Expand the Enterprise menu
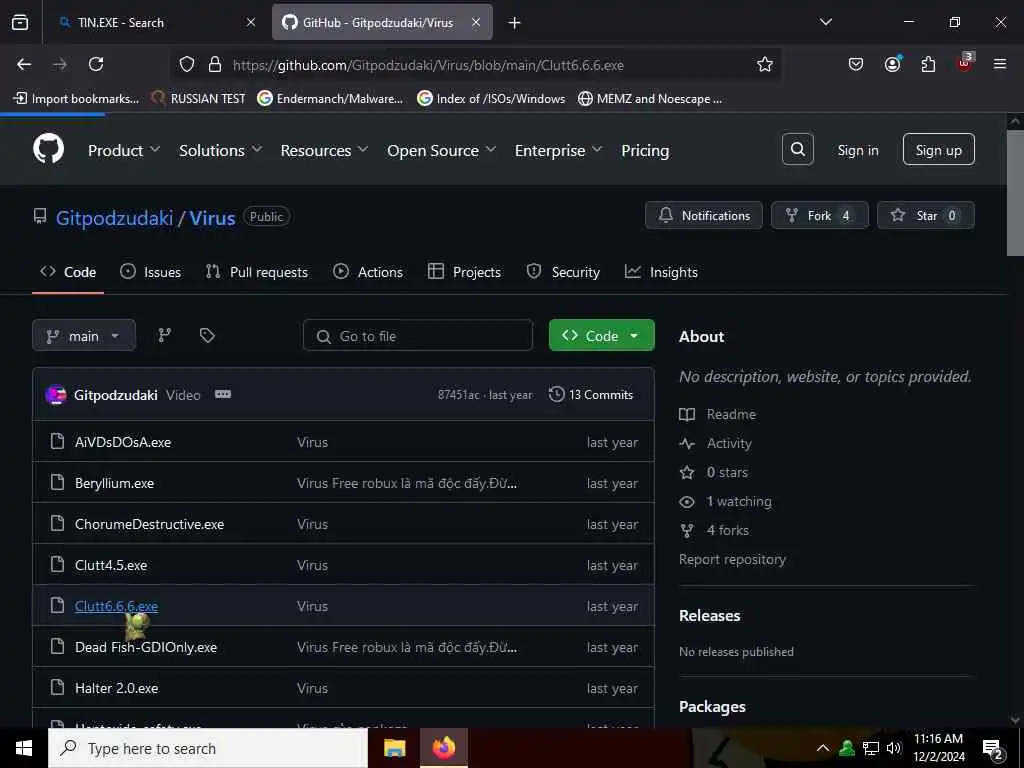The image size is (1024, 768). (558, 150)
